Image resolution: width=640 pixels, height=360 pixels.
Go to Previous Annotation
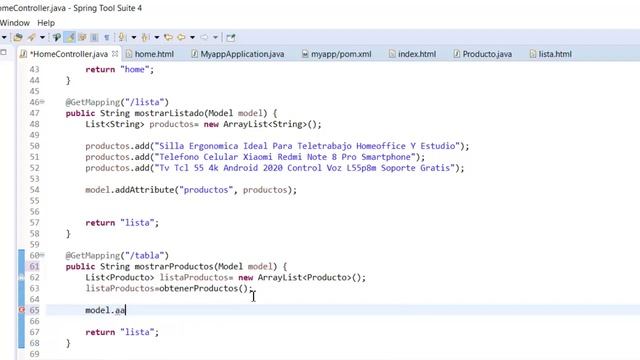click(145, 38)
